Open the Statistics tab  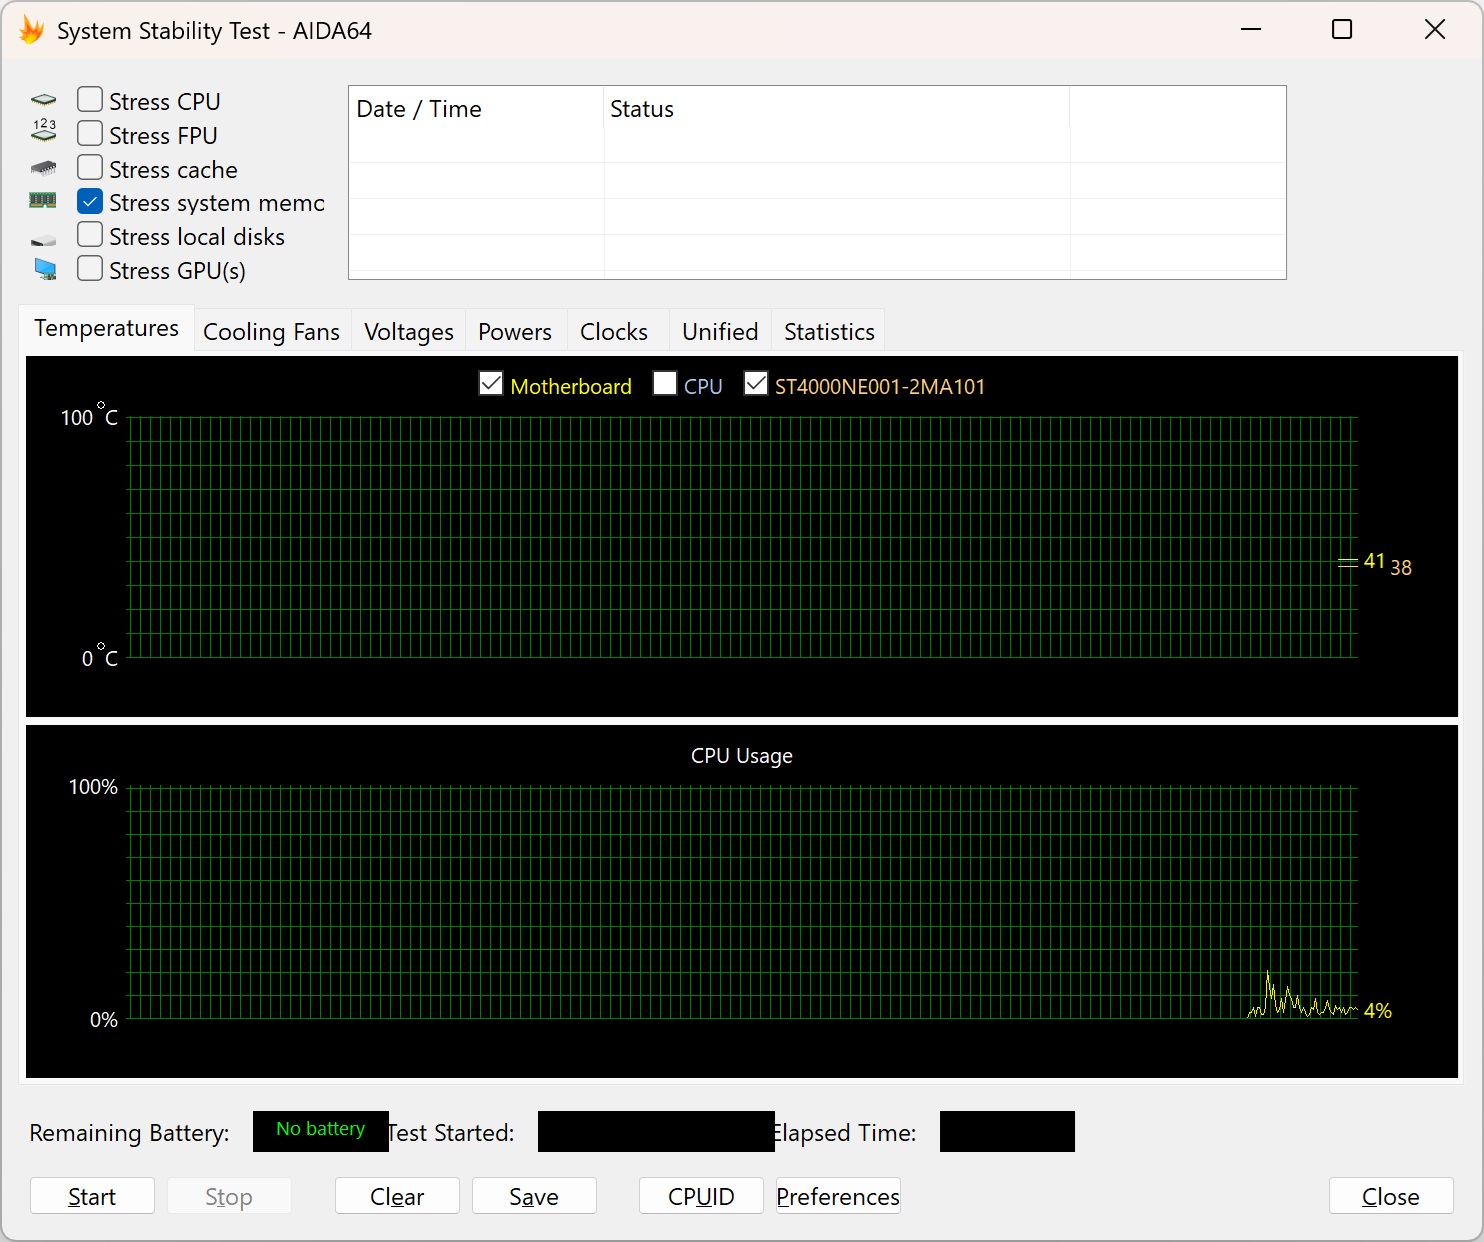(x=829, y=331)
